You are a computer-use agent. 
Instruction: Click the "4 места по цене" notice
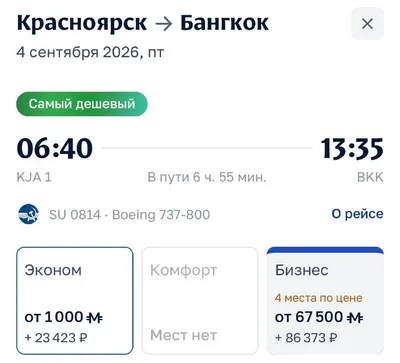tap(319, 298)
